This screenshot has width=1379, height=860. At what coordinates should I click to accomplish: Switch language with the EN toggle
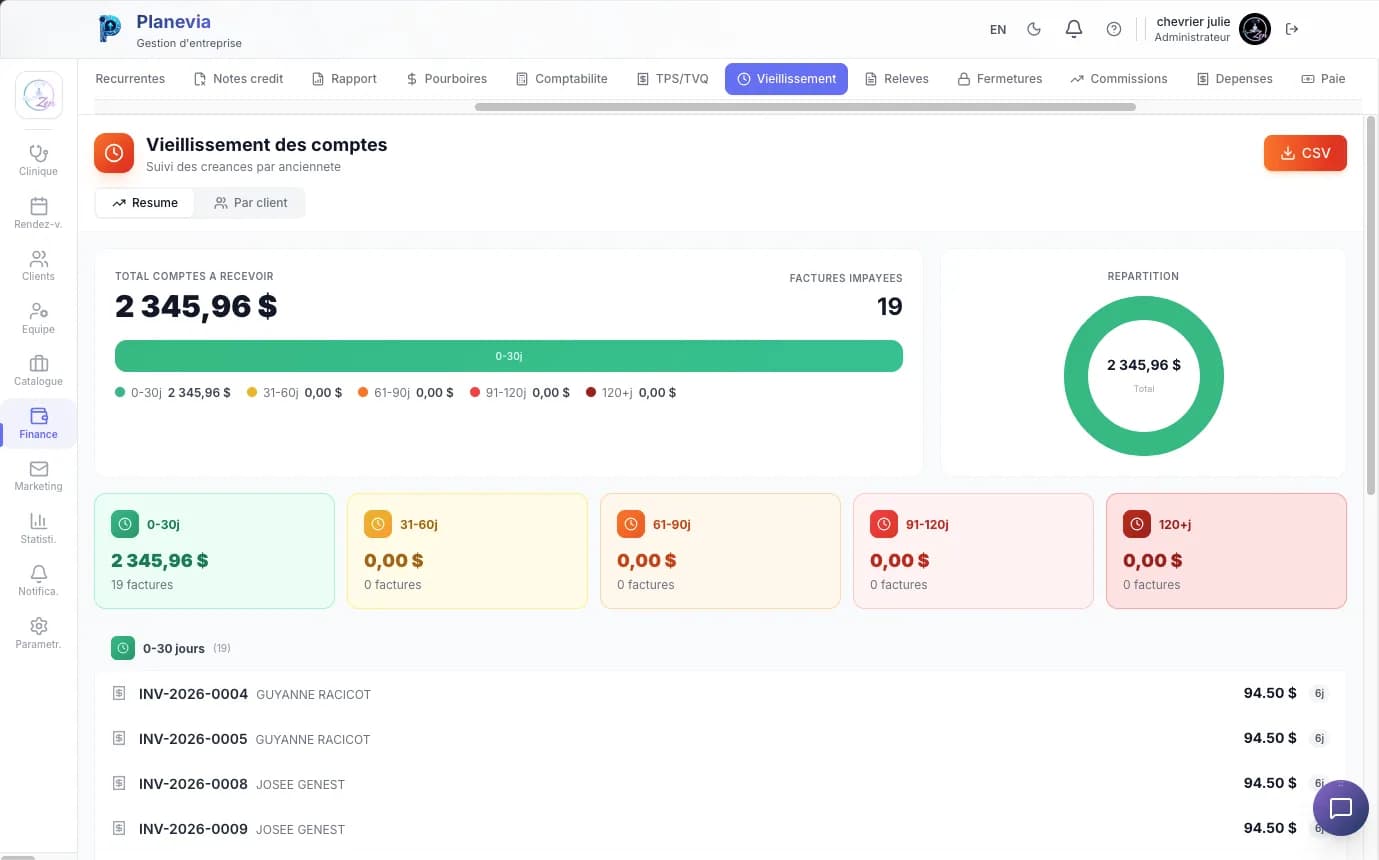pyautogui.click(x=998, y=29)
